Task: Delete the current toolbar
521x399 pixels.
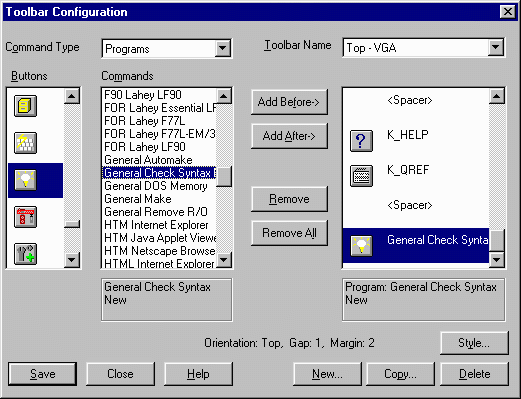Action: point(474,374)
